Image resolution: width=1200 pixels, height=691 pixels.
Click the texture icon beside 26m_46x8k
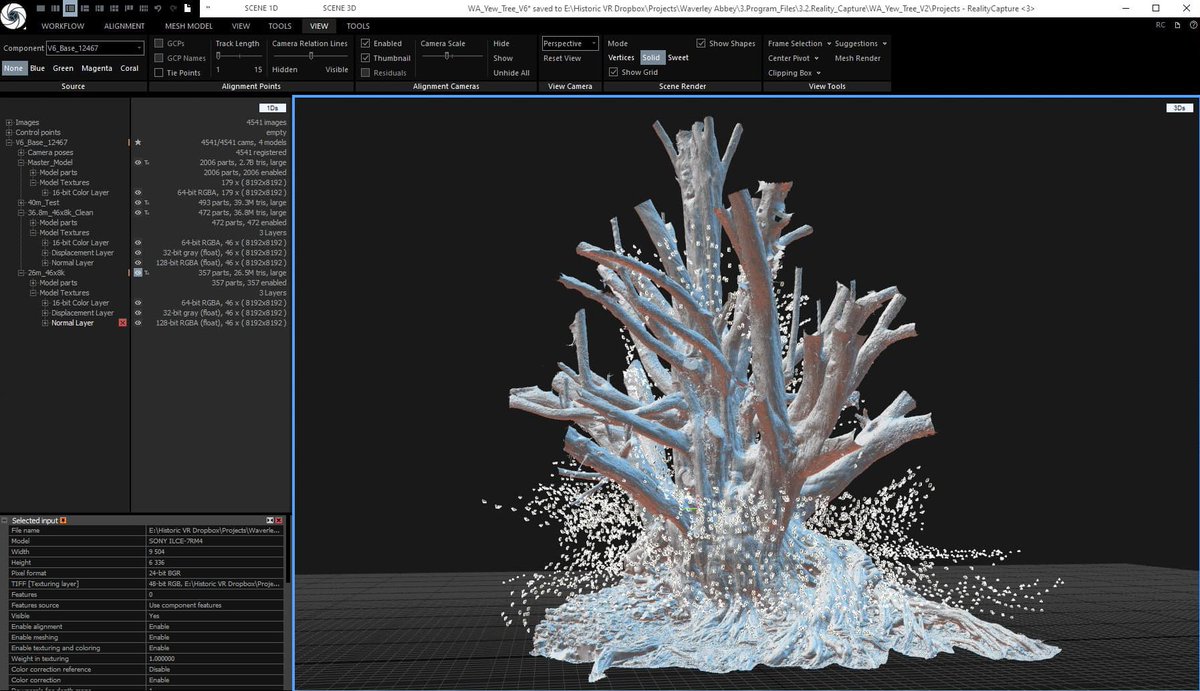point(147,273)
